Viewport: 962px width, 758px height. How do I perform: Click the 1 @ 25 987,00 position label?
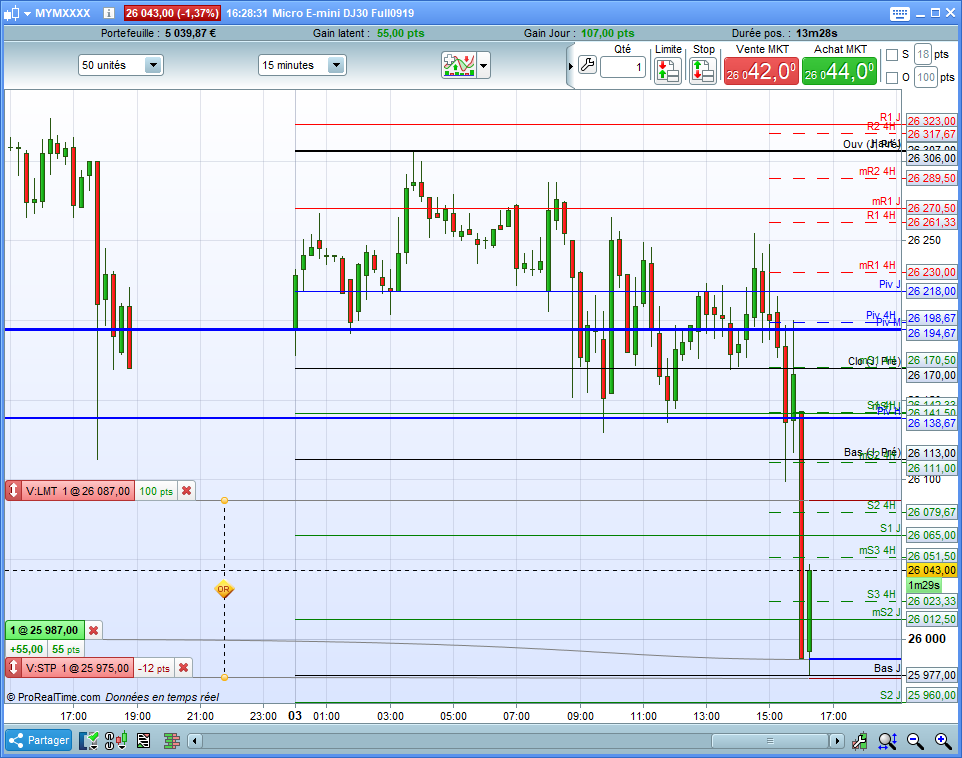[44, 630]
